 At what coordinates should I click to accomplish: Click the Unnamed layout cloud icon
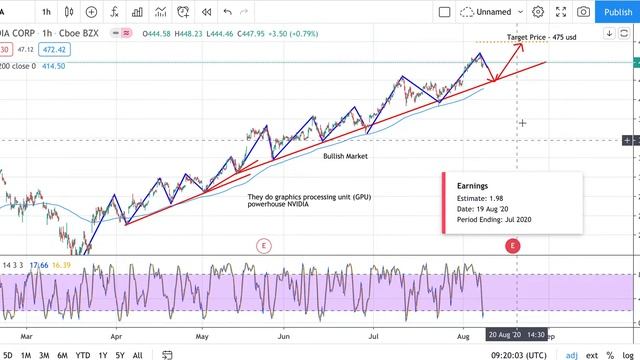(467, 12)
